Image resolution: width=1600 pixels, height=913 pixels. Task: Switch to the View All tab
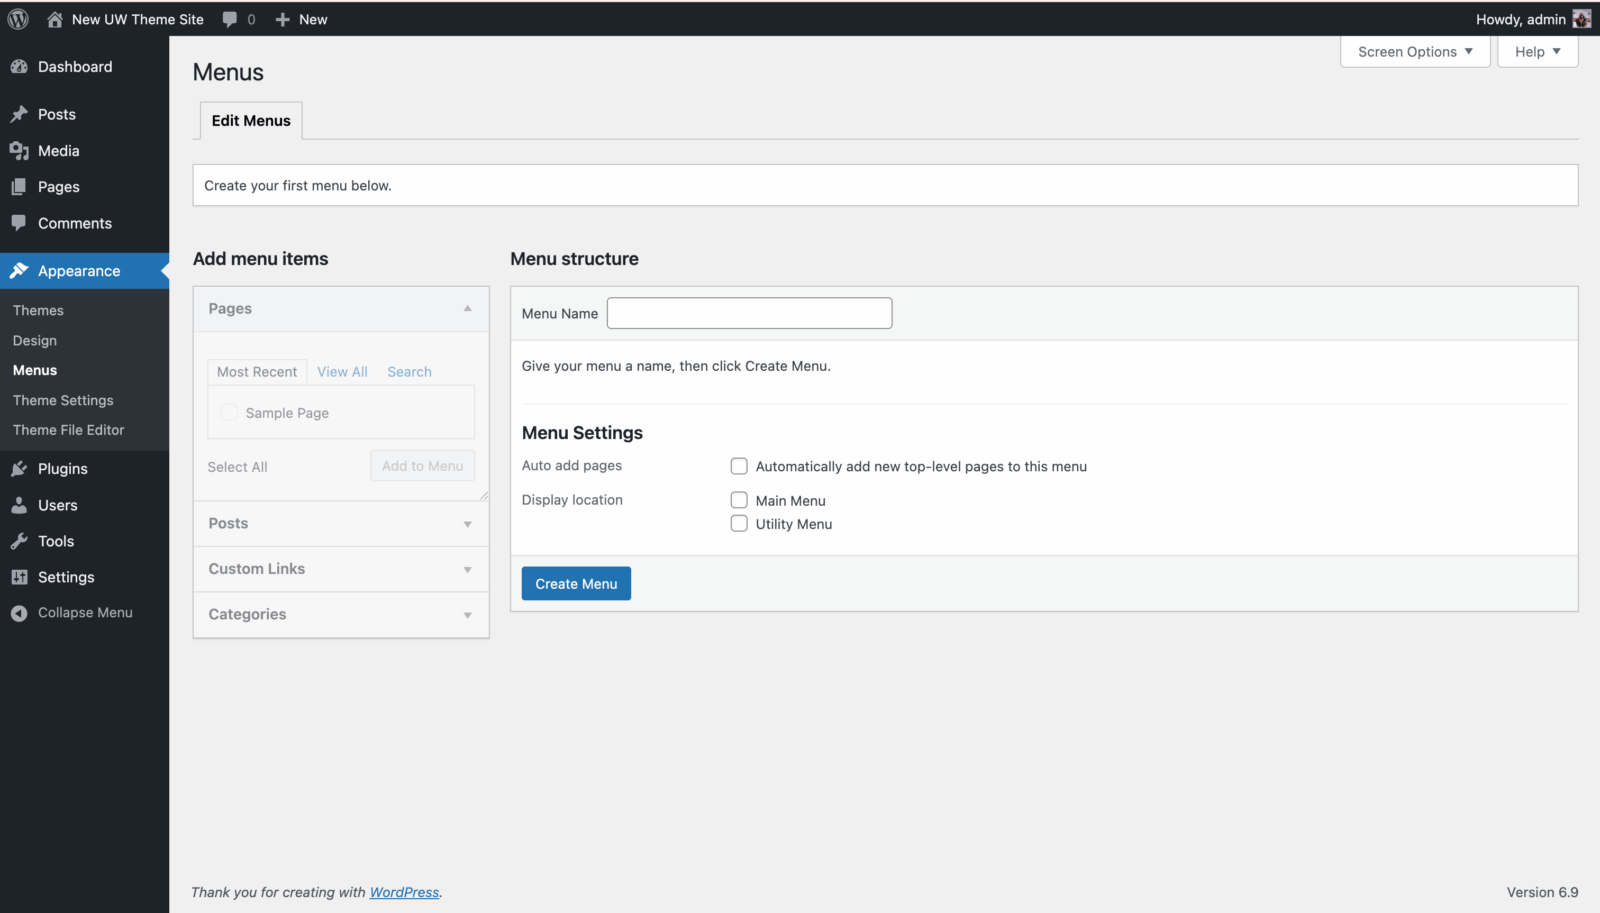(341, 371)
